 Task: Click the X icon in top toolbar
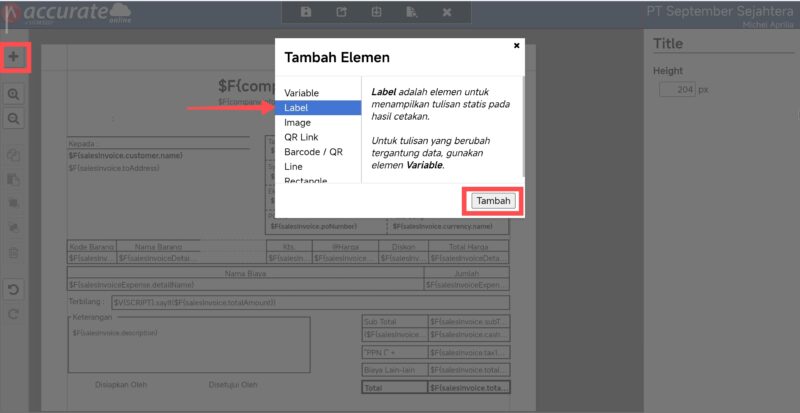tap(447, 12)
